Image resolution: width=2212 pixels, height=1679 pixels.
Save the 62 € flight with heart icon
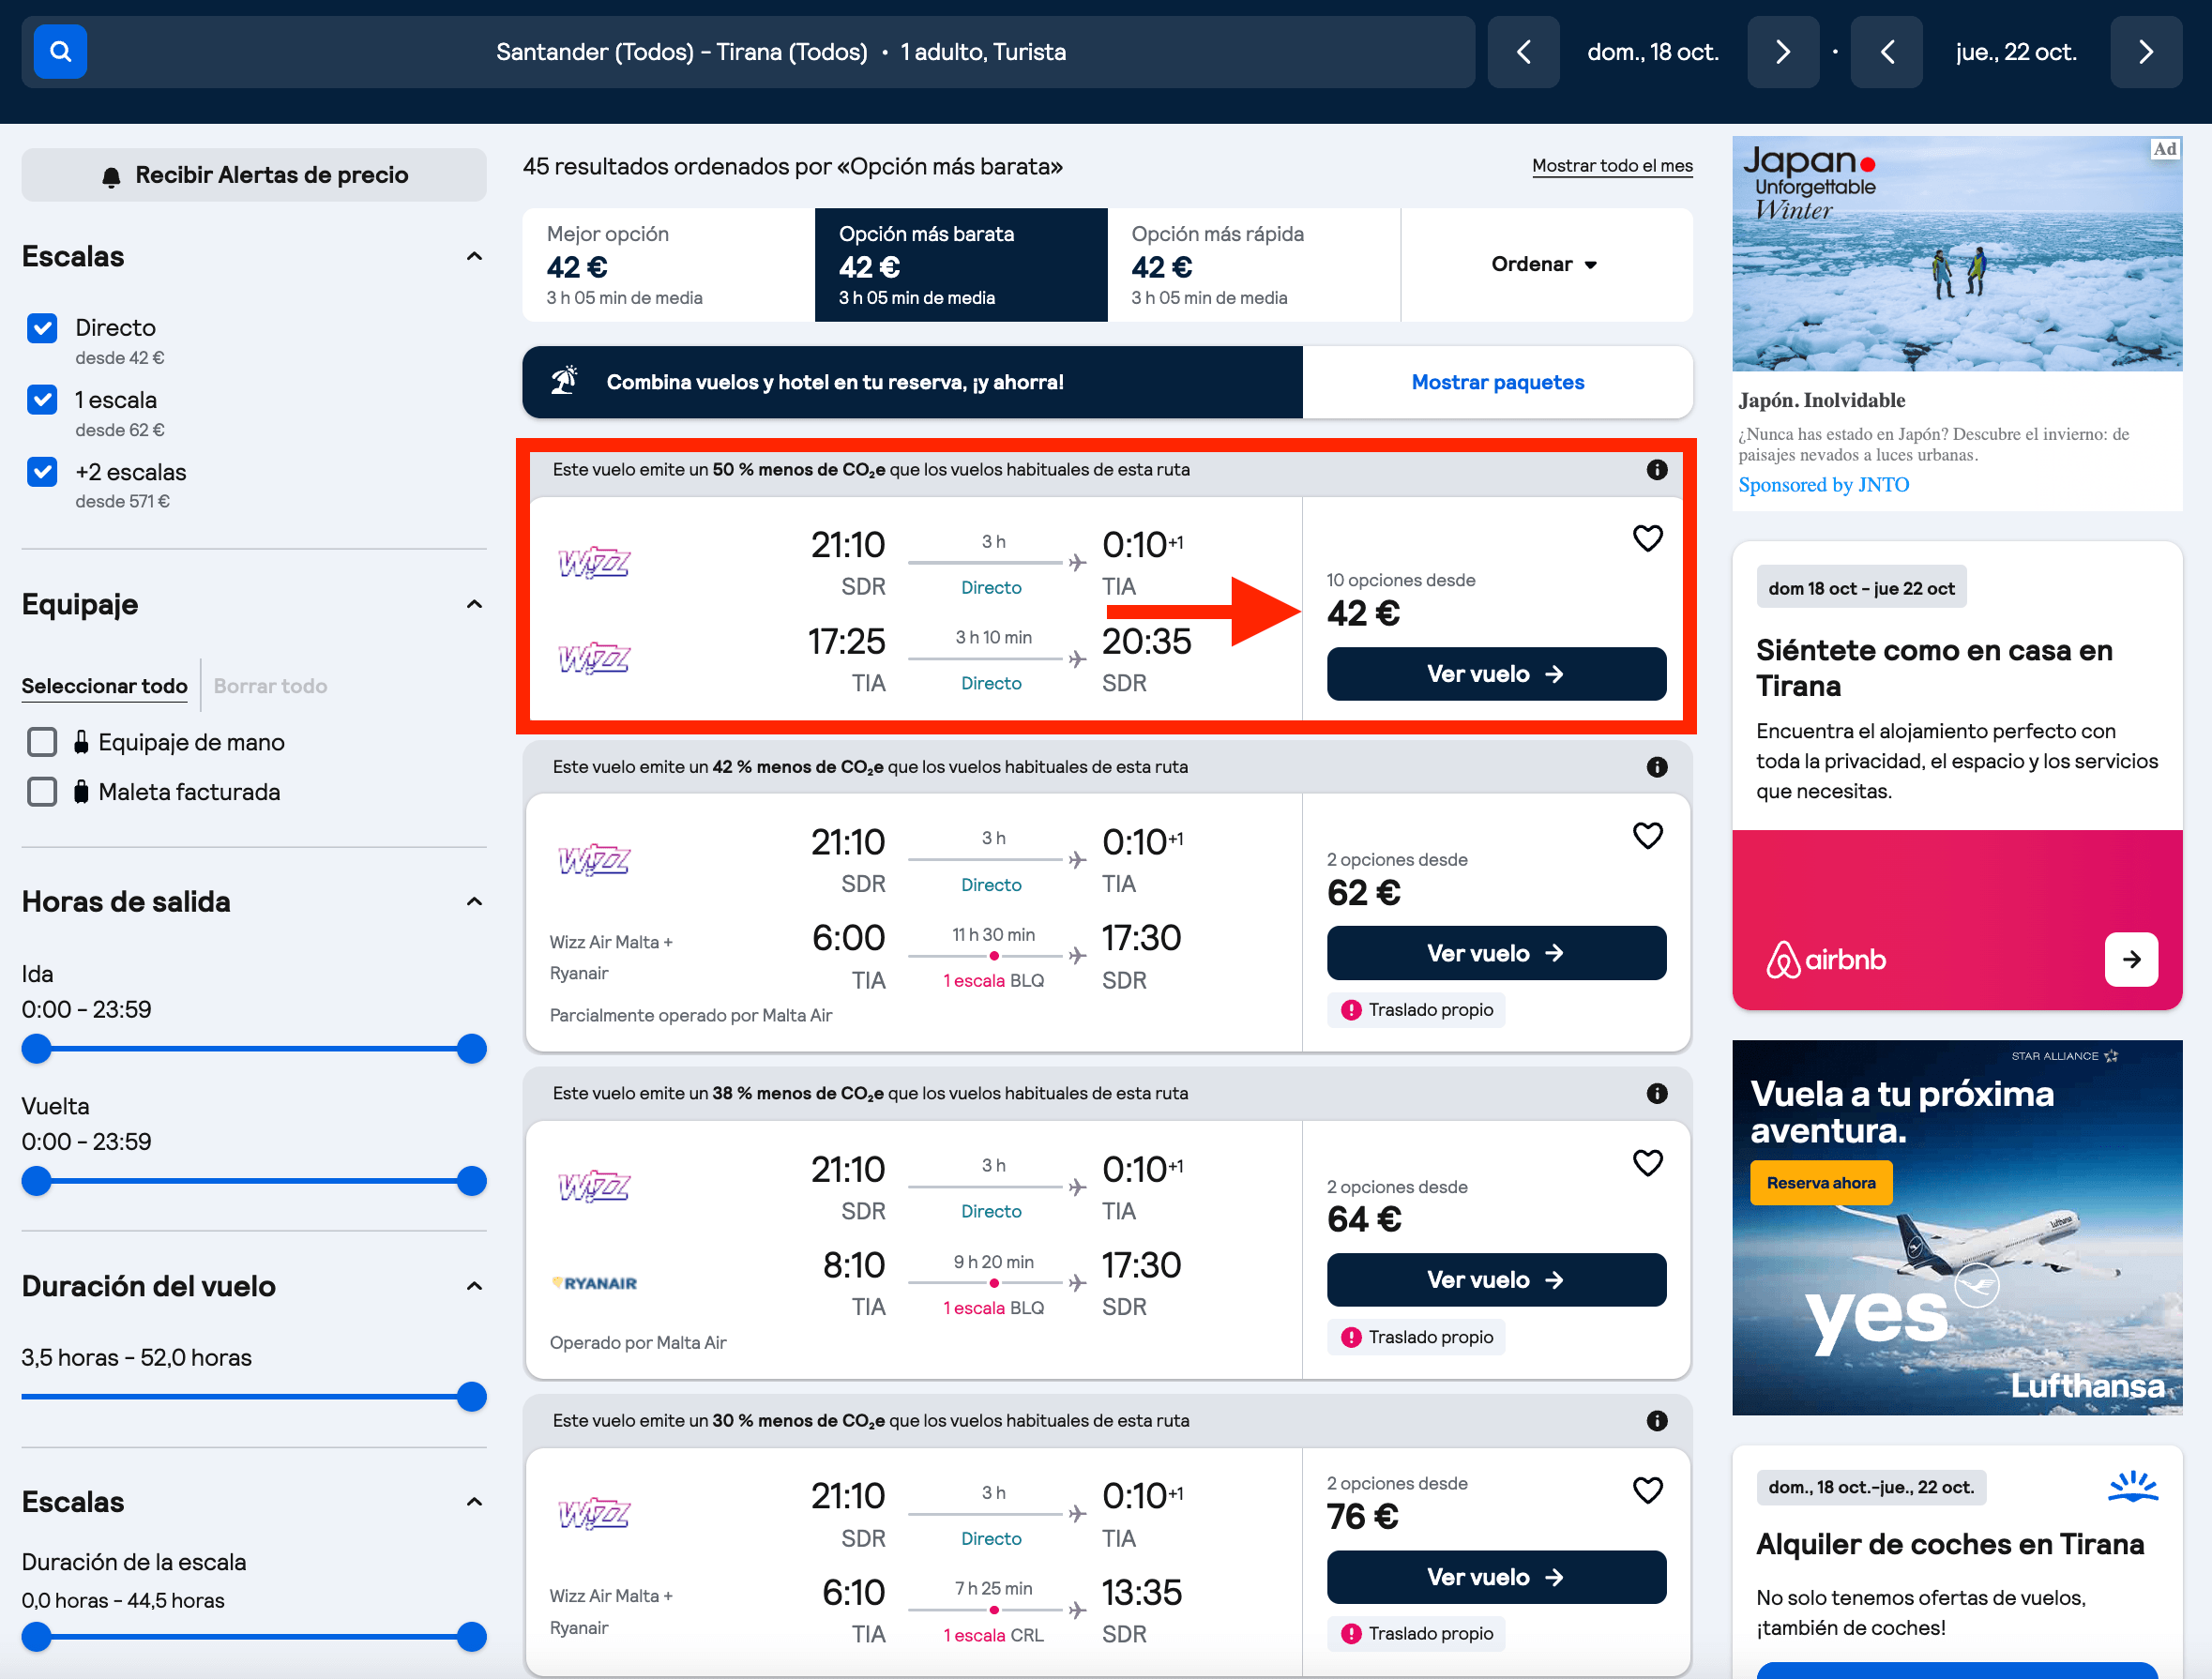click(x=1647, y=835)
